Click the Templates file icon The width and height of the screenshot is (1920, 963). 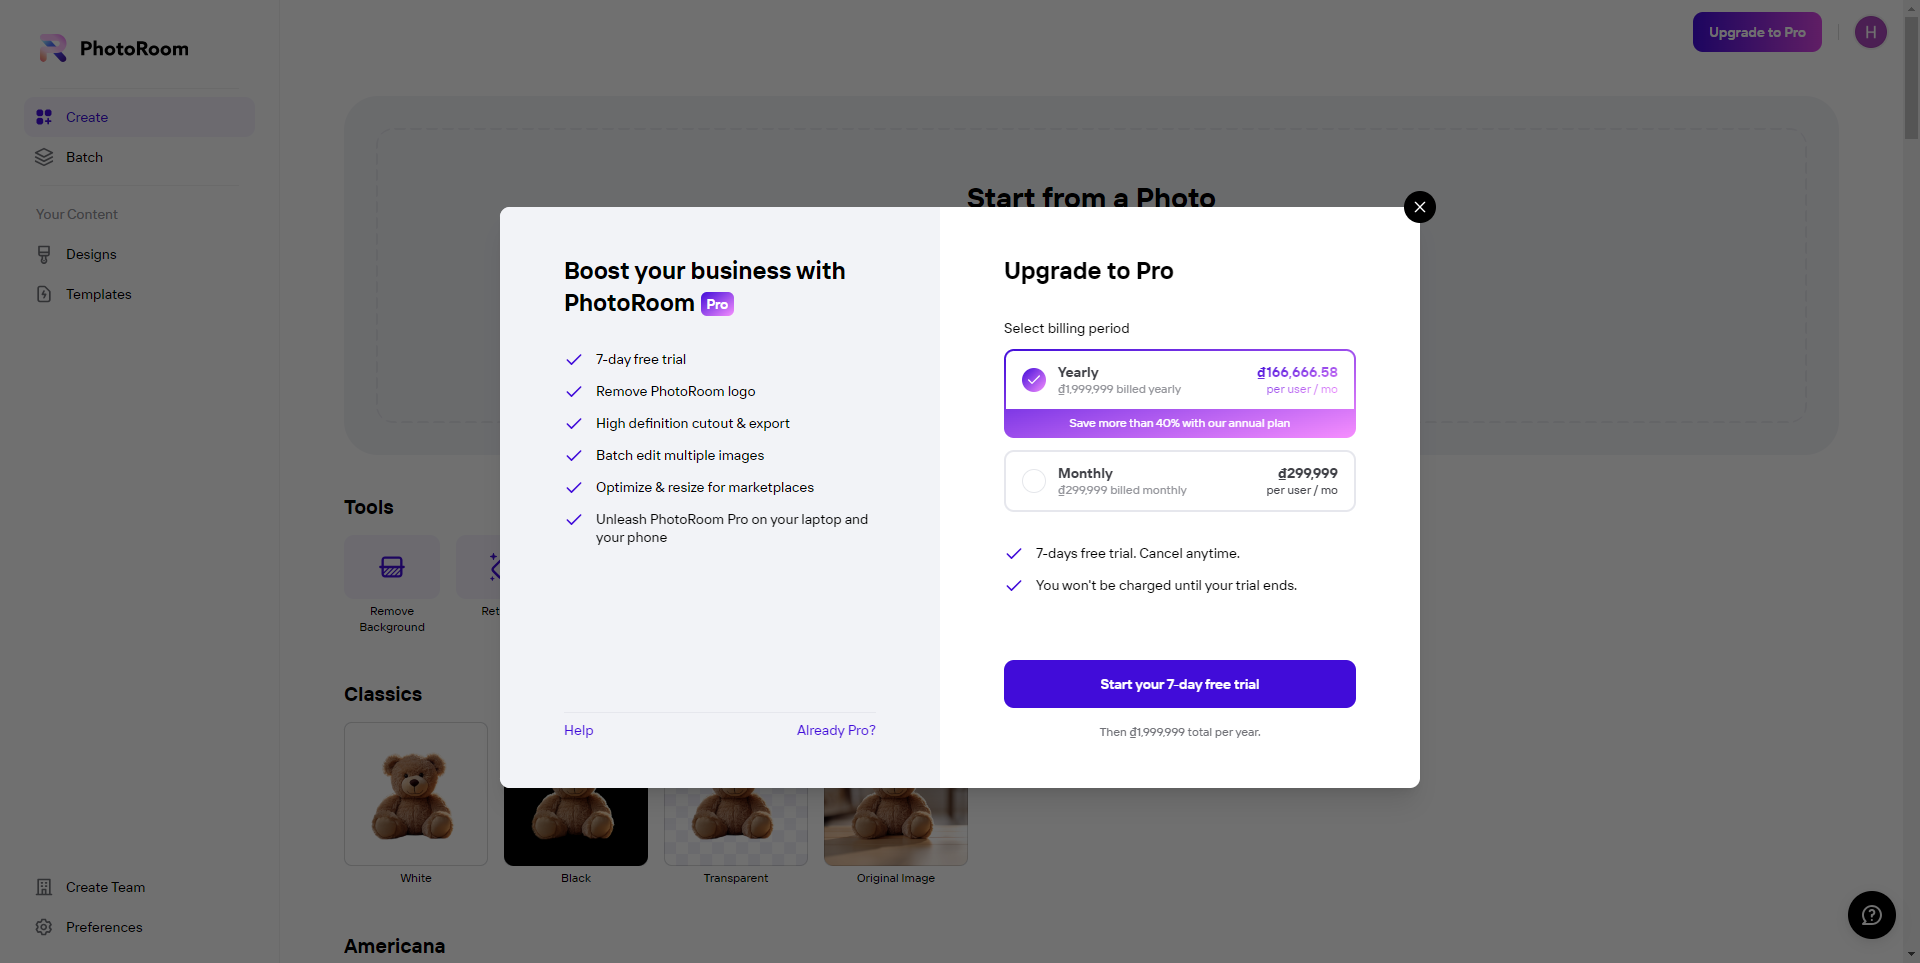(x=44, y=294)
